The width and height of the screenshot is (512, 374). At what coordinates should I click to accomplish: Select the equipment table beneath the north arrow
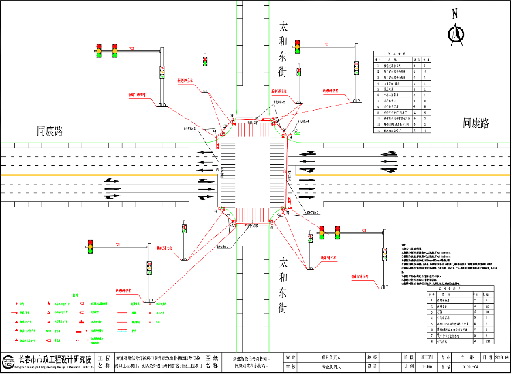click(402, 92)
